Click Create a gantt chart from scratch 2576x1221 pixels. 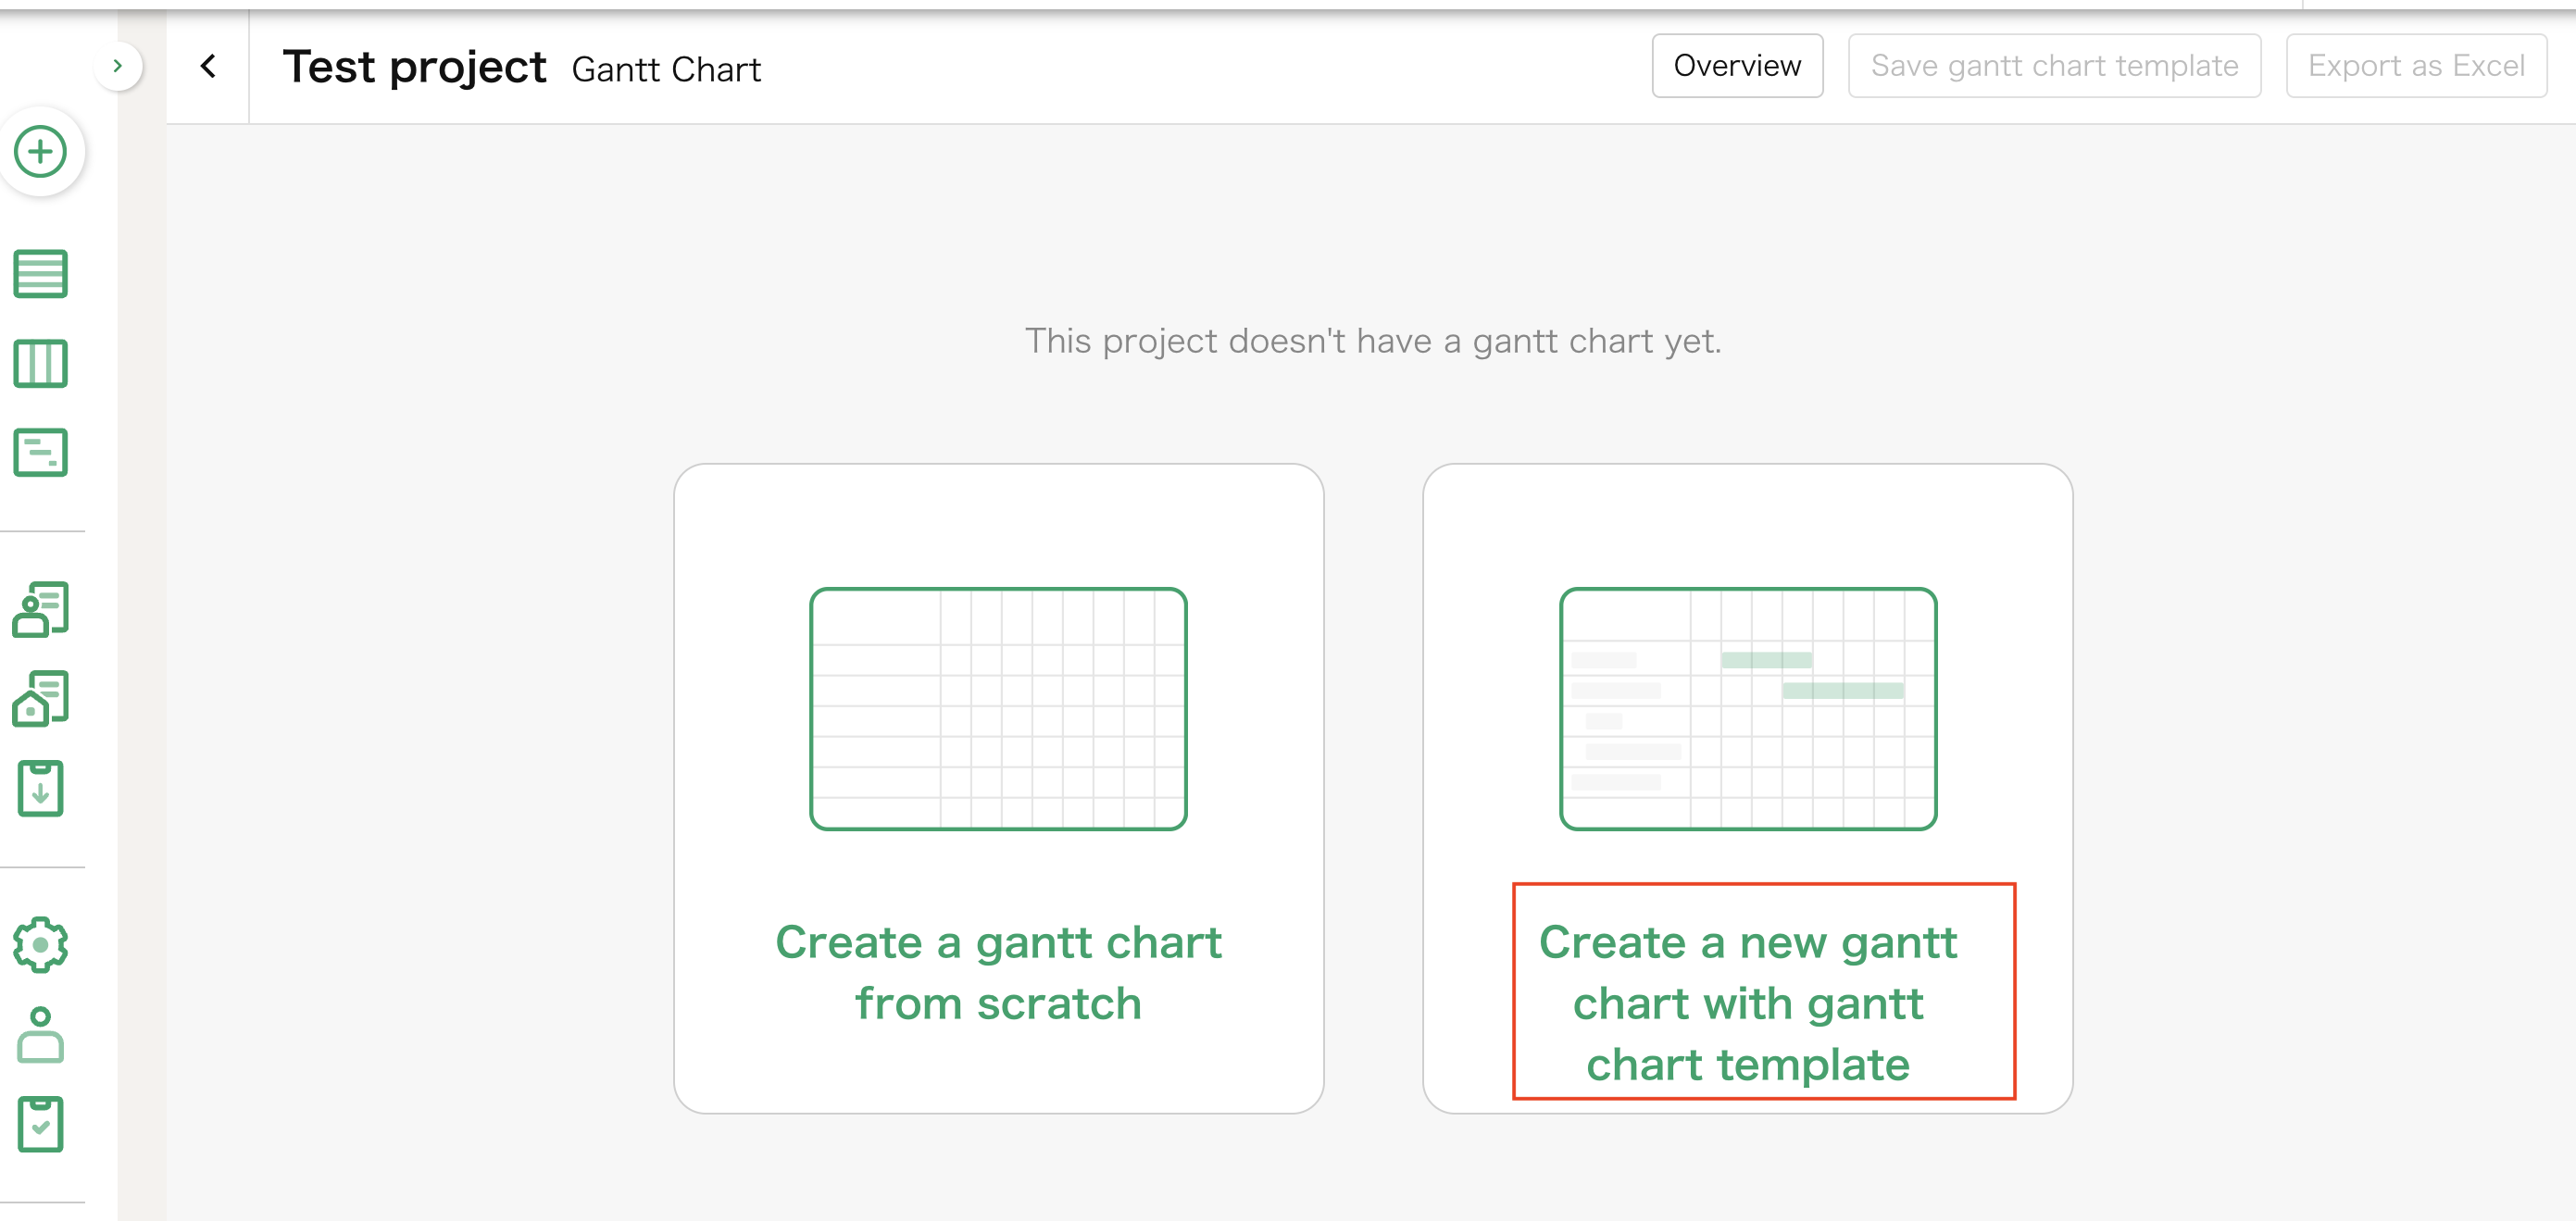tap(998, 972)
